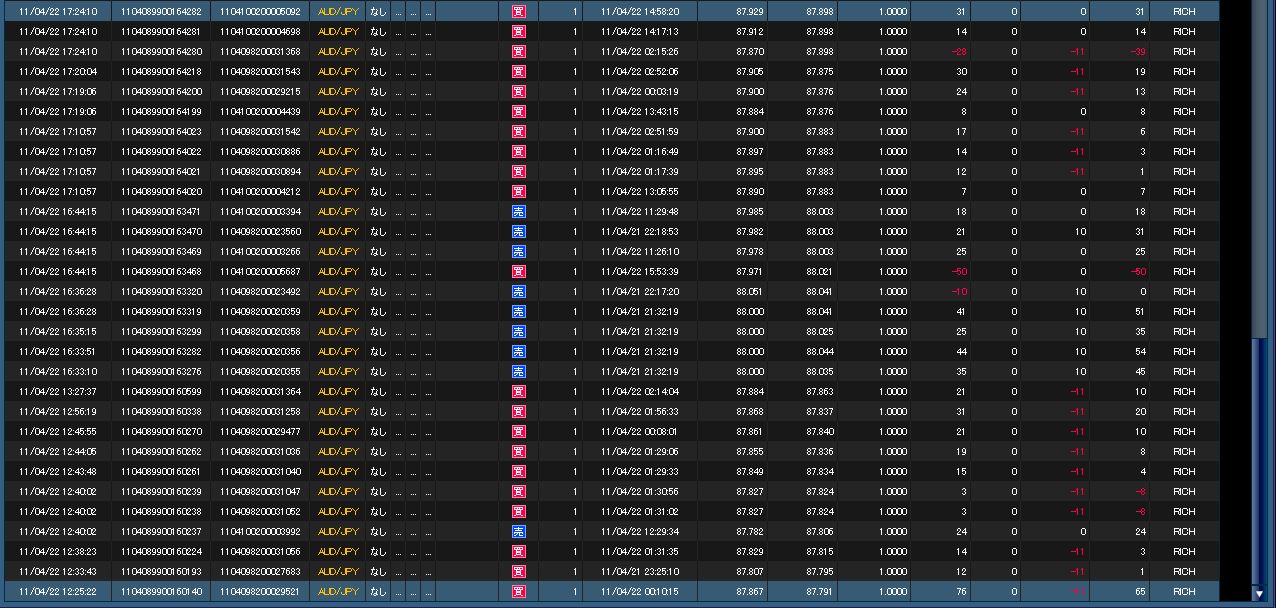Click the open date cell 11/04/21 22:17:20
This screenshot has height=608, width=1276.
point(640,292)
